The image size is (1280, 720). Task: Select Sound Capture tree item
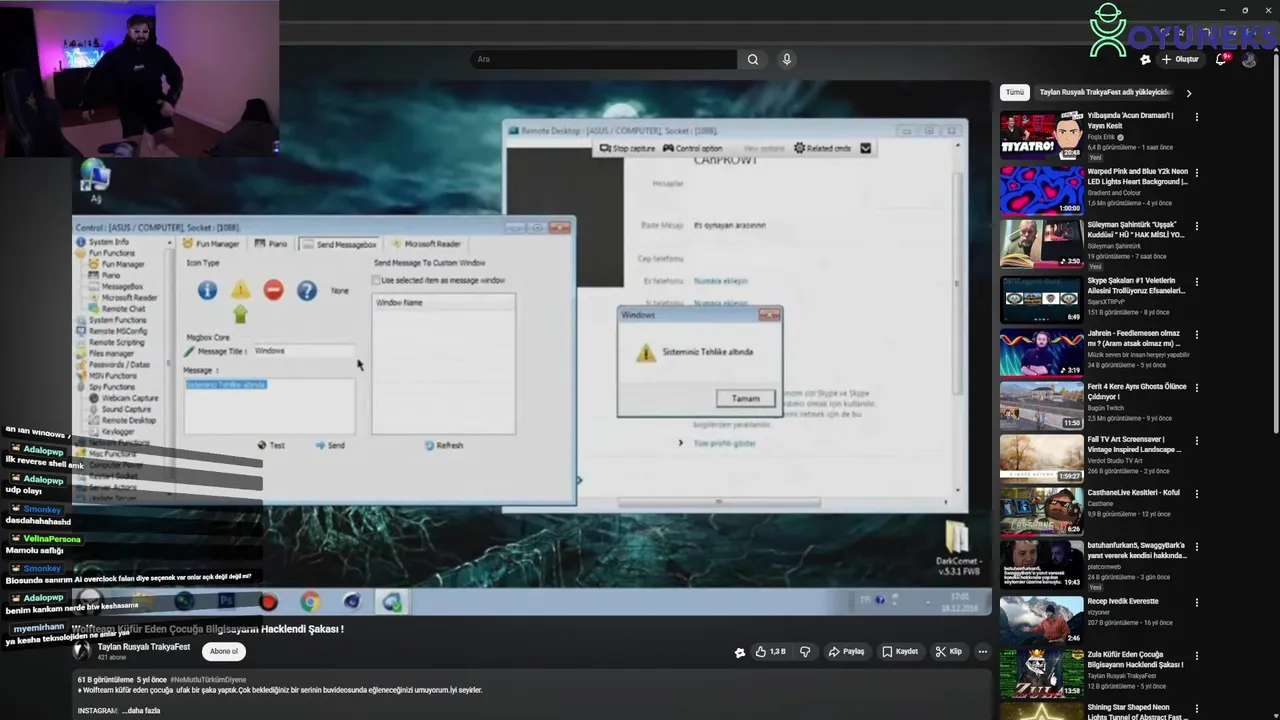[x=126, y=409]
